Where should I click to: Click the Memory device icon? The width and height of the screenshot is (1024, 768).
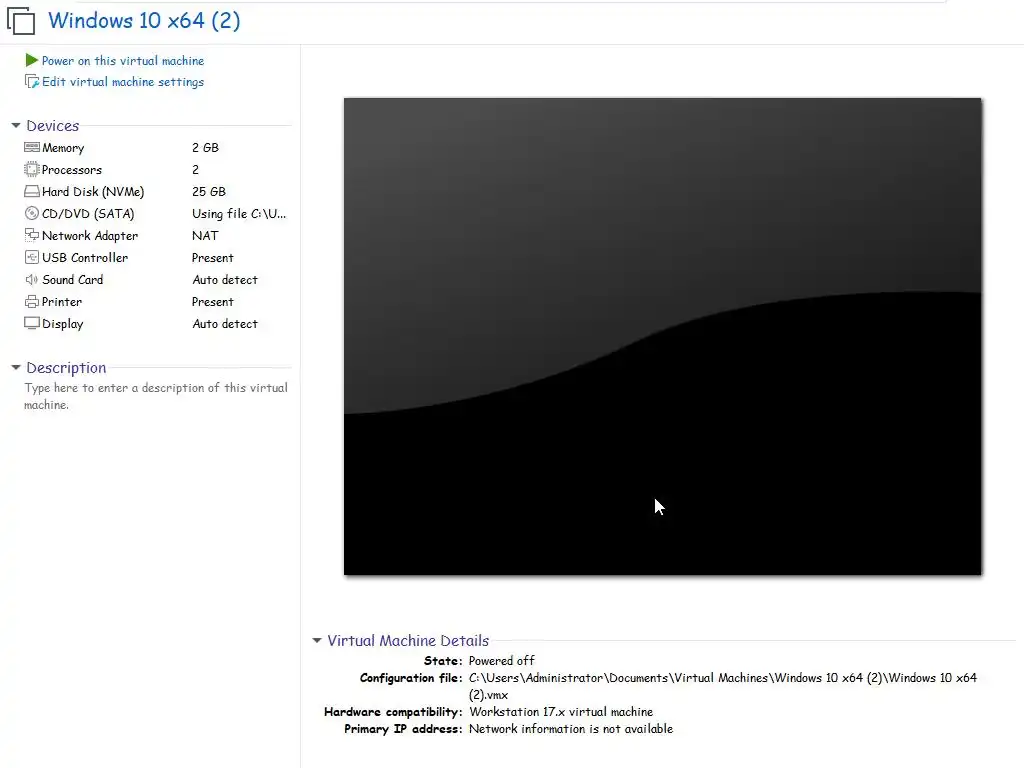coord(31,148)
